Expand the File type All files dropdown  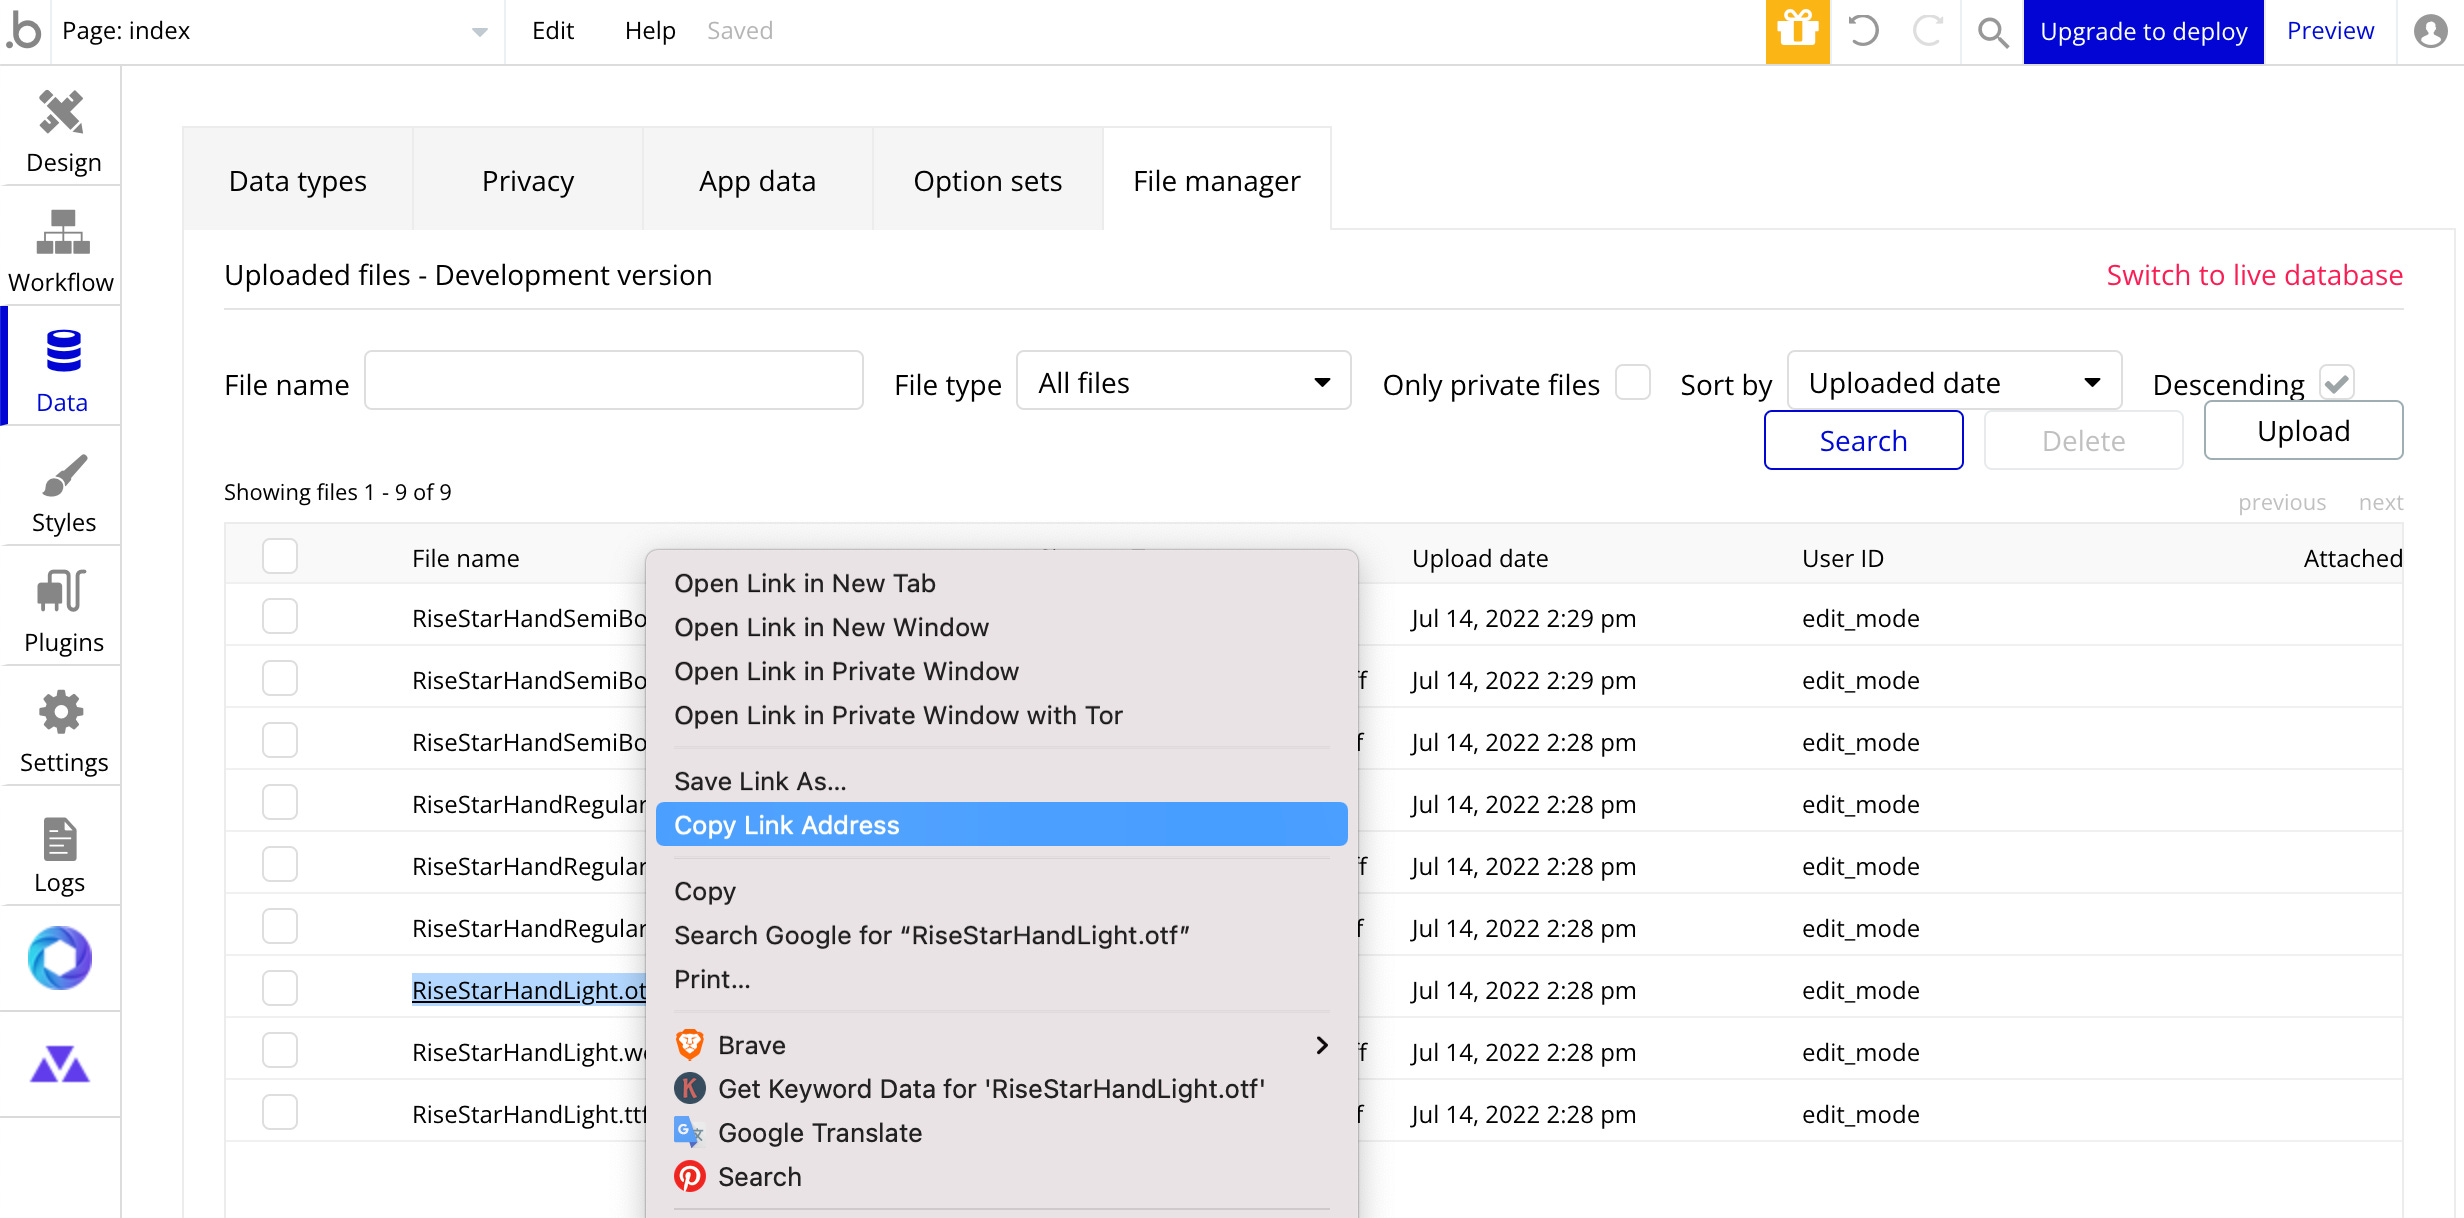[x=1183, y=382]
